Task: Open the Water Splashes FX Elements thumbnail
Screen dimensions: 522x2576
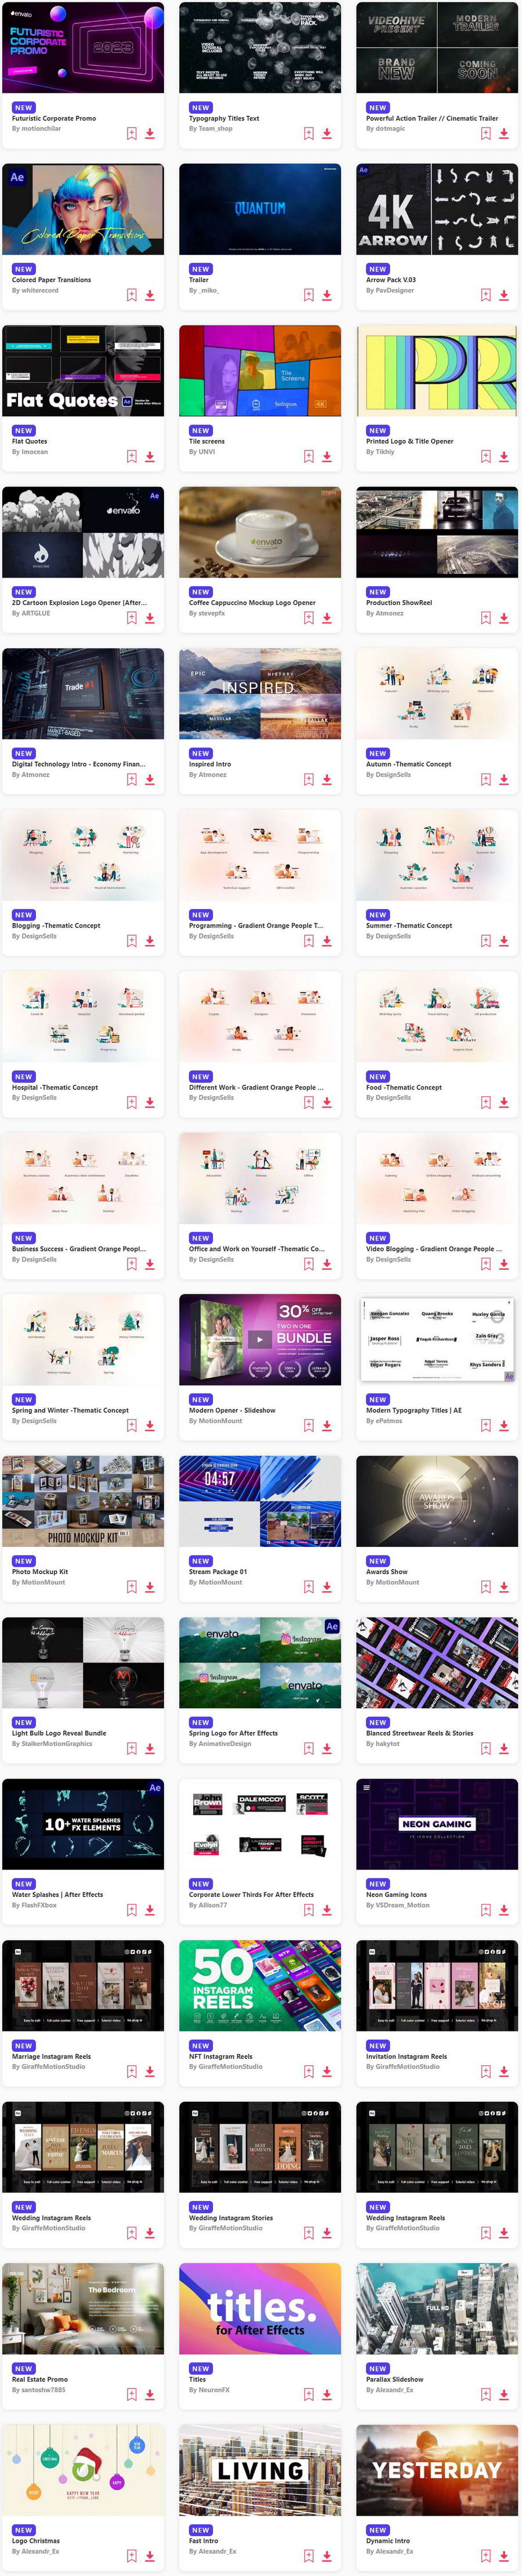Action: click(x=83, y=1824)
